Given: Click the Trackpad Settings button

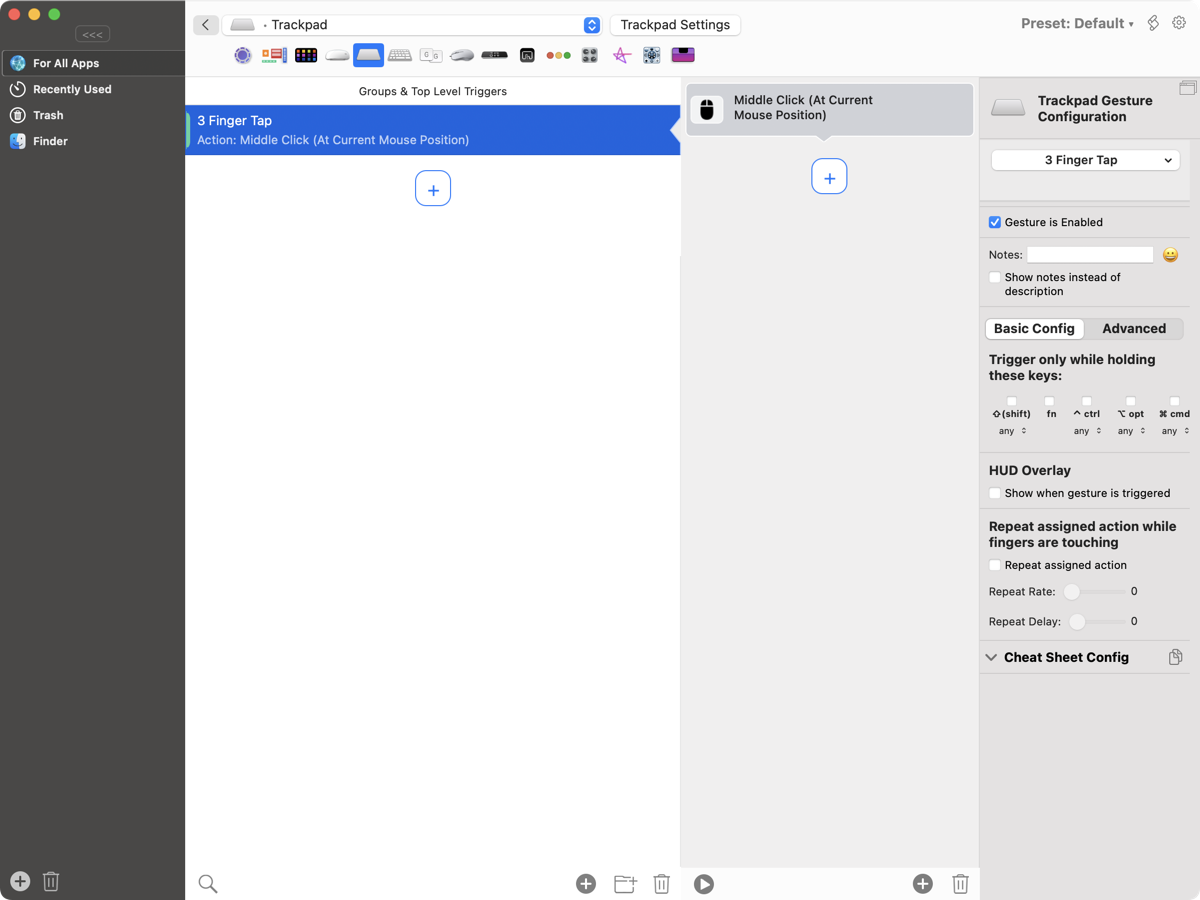Looking at the screenshot, I should pyautogui.click(x=675, y=24).
